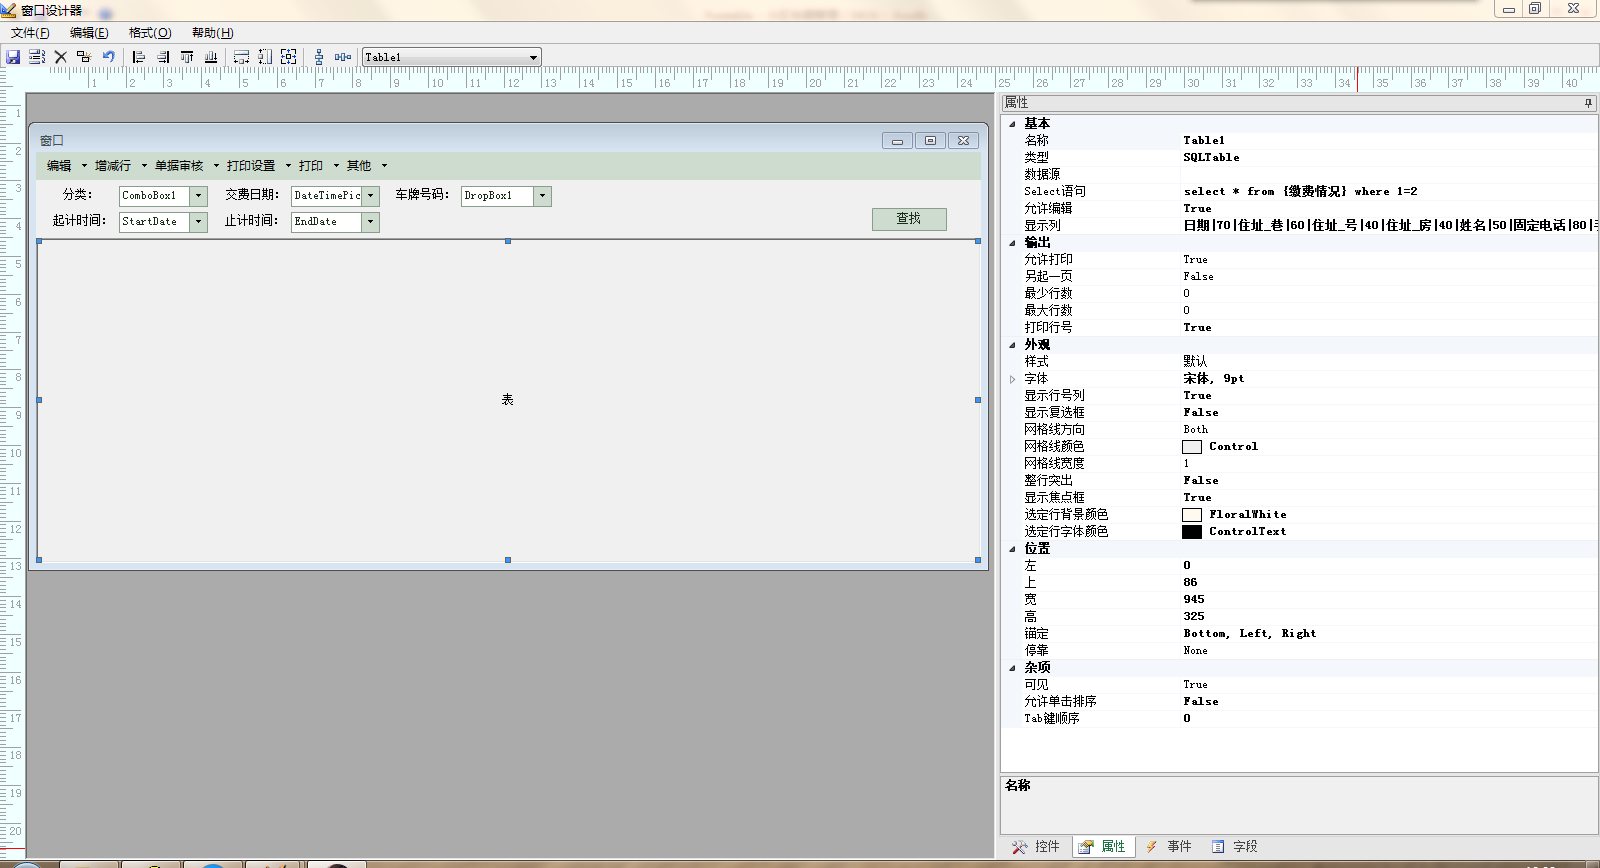Switch to the 事件 tab
This screenshot has width=1600, height=868.
click(x=1168, y=847)
